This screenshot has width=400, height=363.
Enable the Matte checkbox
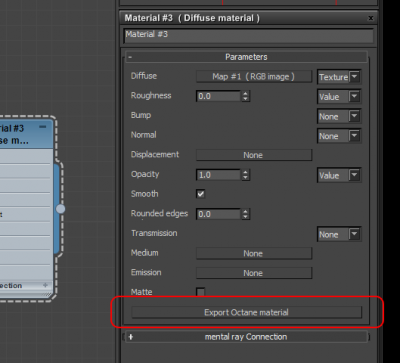coord(201,292)
